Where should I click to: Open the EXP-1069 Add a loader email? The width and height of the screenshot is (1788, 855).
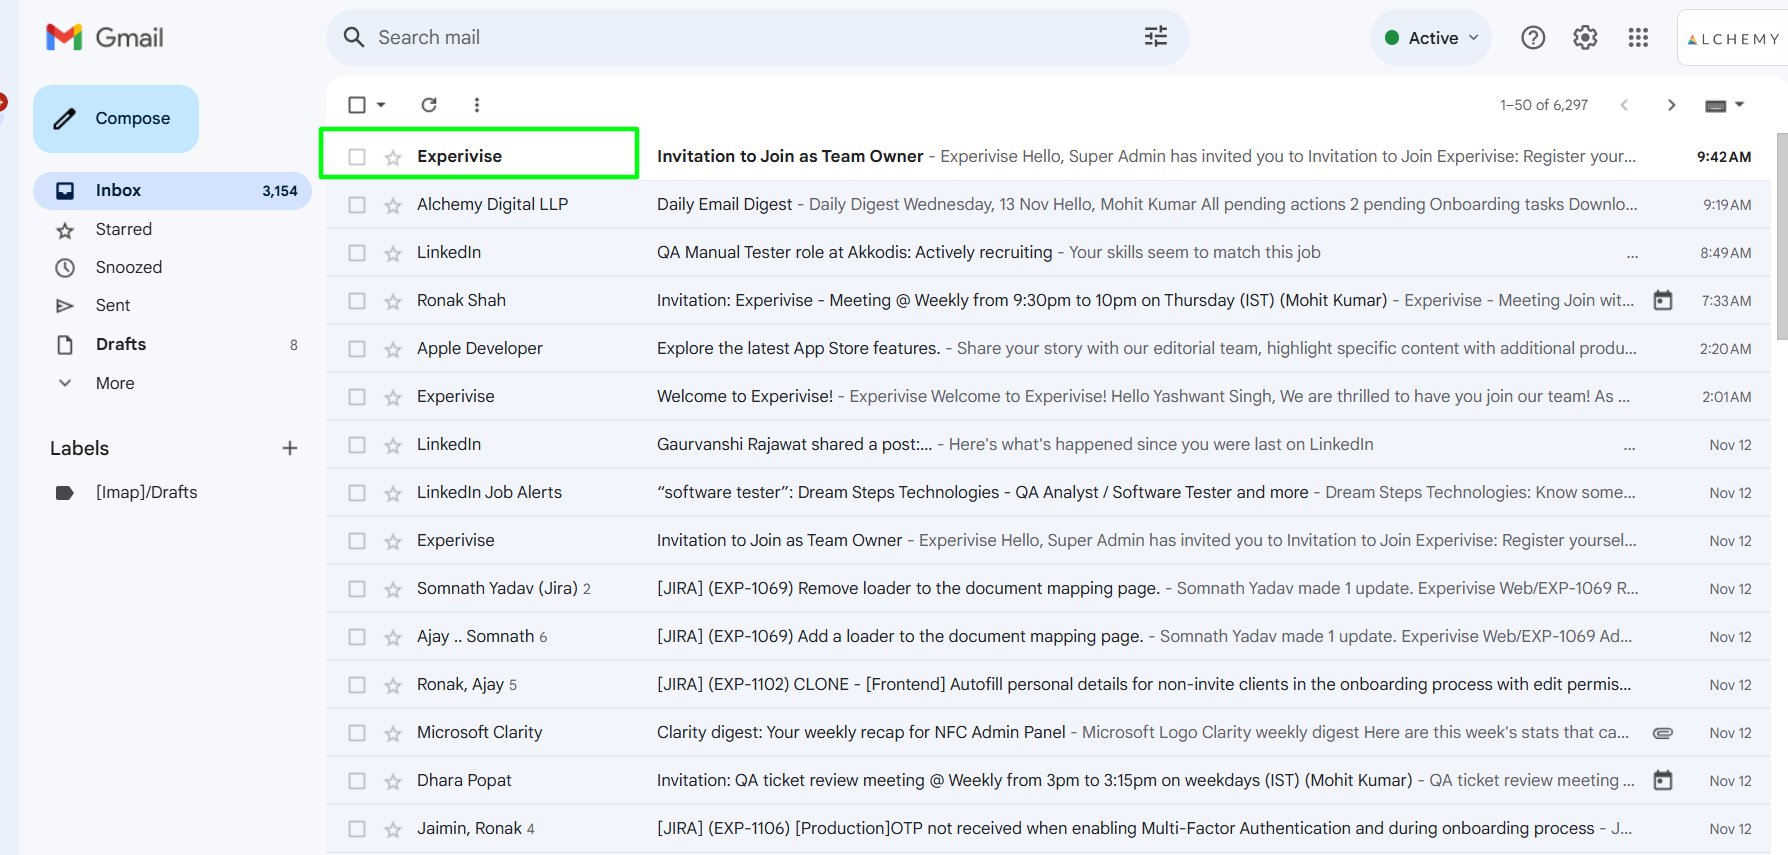tap(1048, 636)
